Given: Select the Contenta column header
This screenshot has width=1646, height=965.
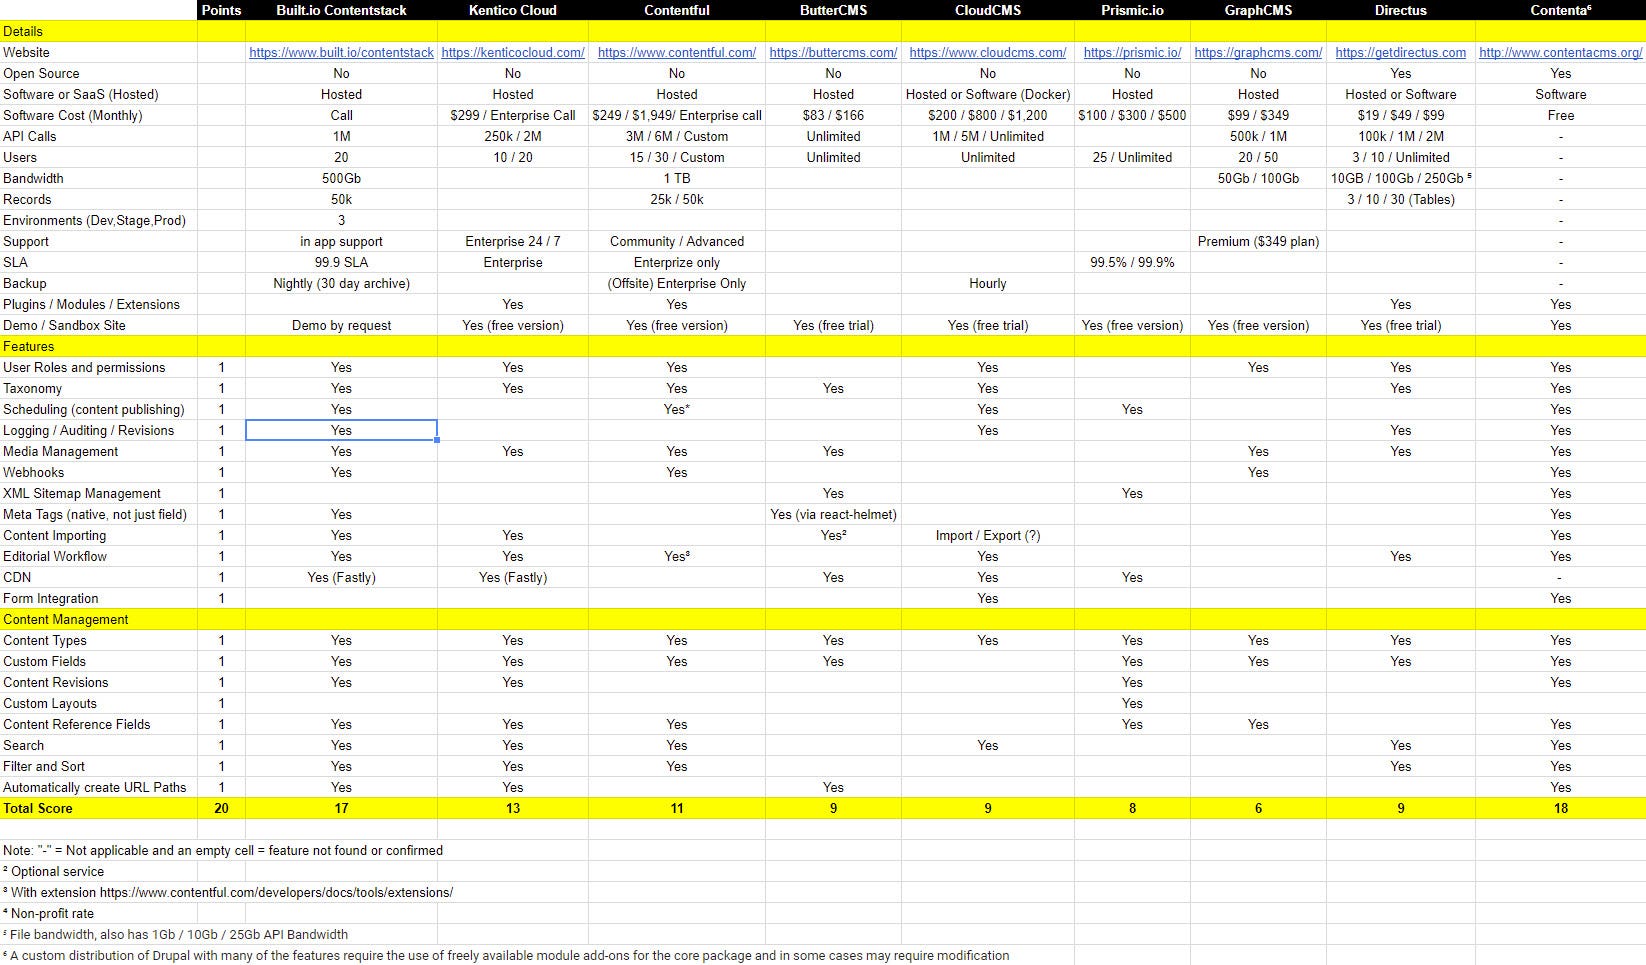Looking at the screenshot, I should coord(1561,10).
